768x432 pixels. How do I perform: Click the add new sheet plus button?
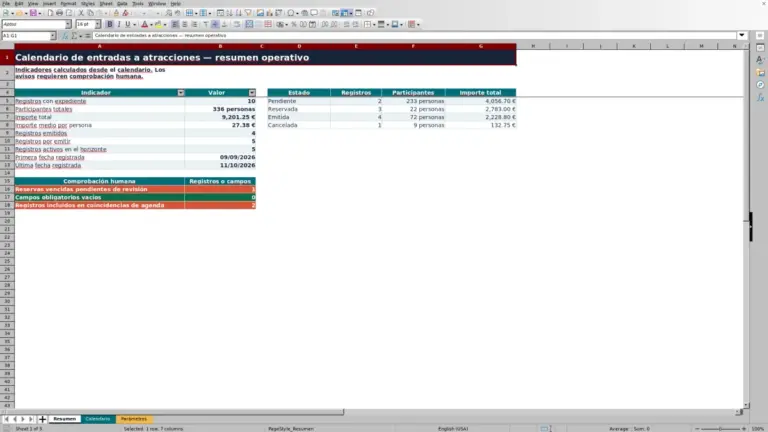click(42, 419)
